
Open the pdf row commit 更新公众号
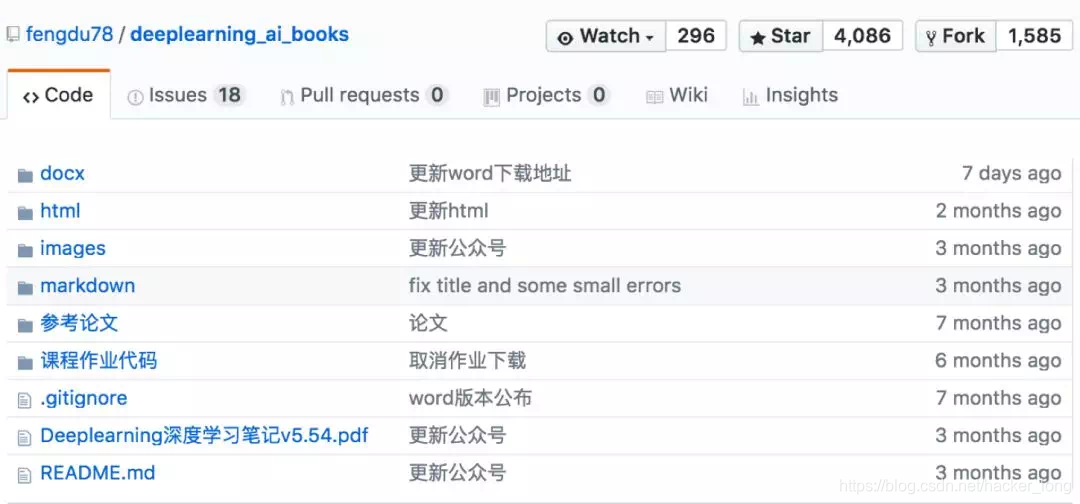point(457,435)
